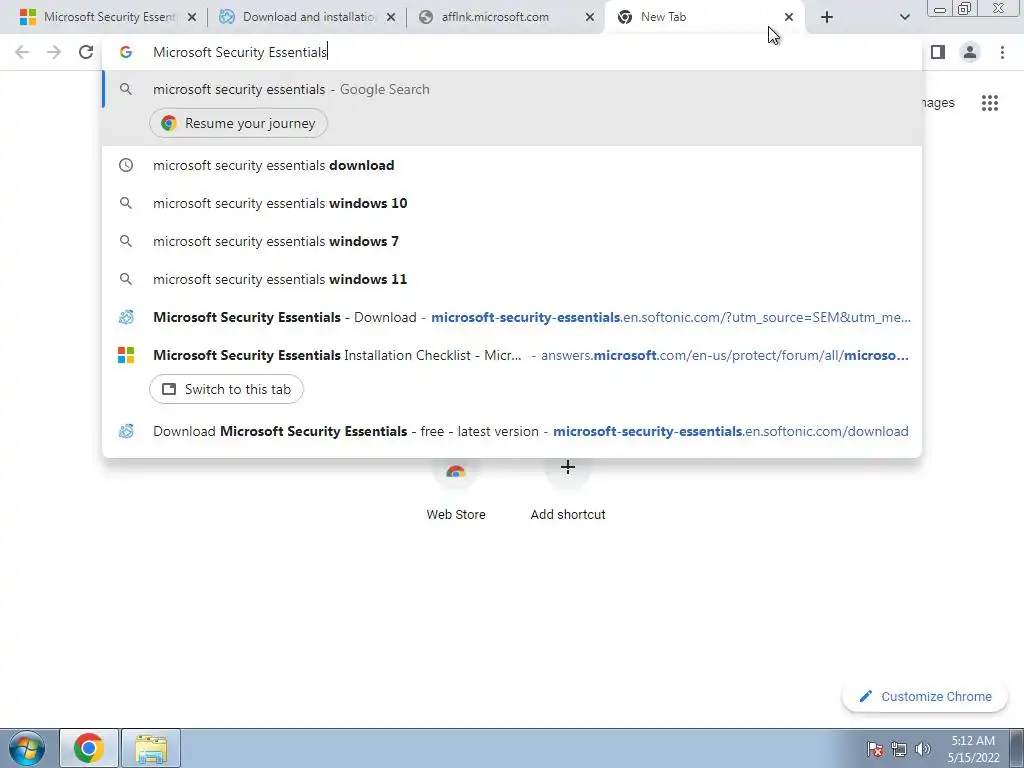Click search icon beside windows 7 suggestion
Screen dimensions: 1024x768
[126, 241]
